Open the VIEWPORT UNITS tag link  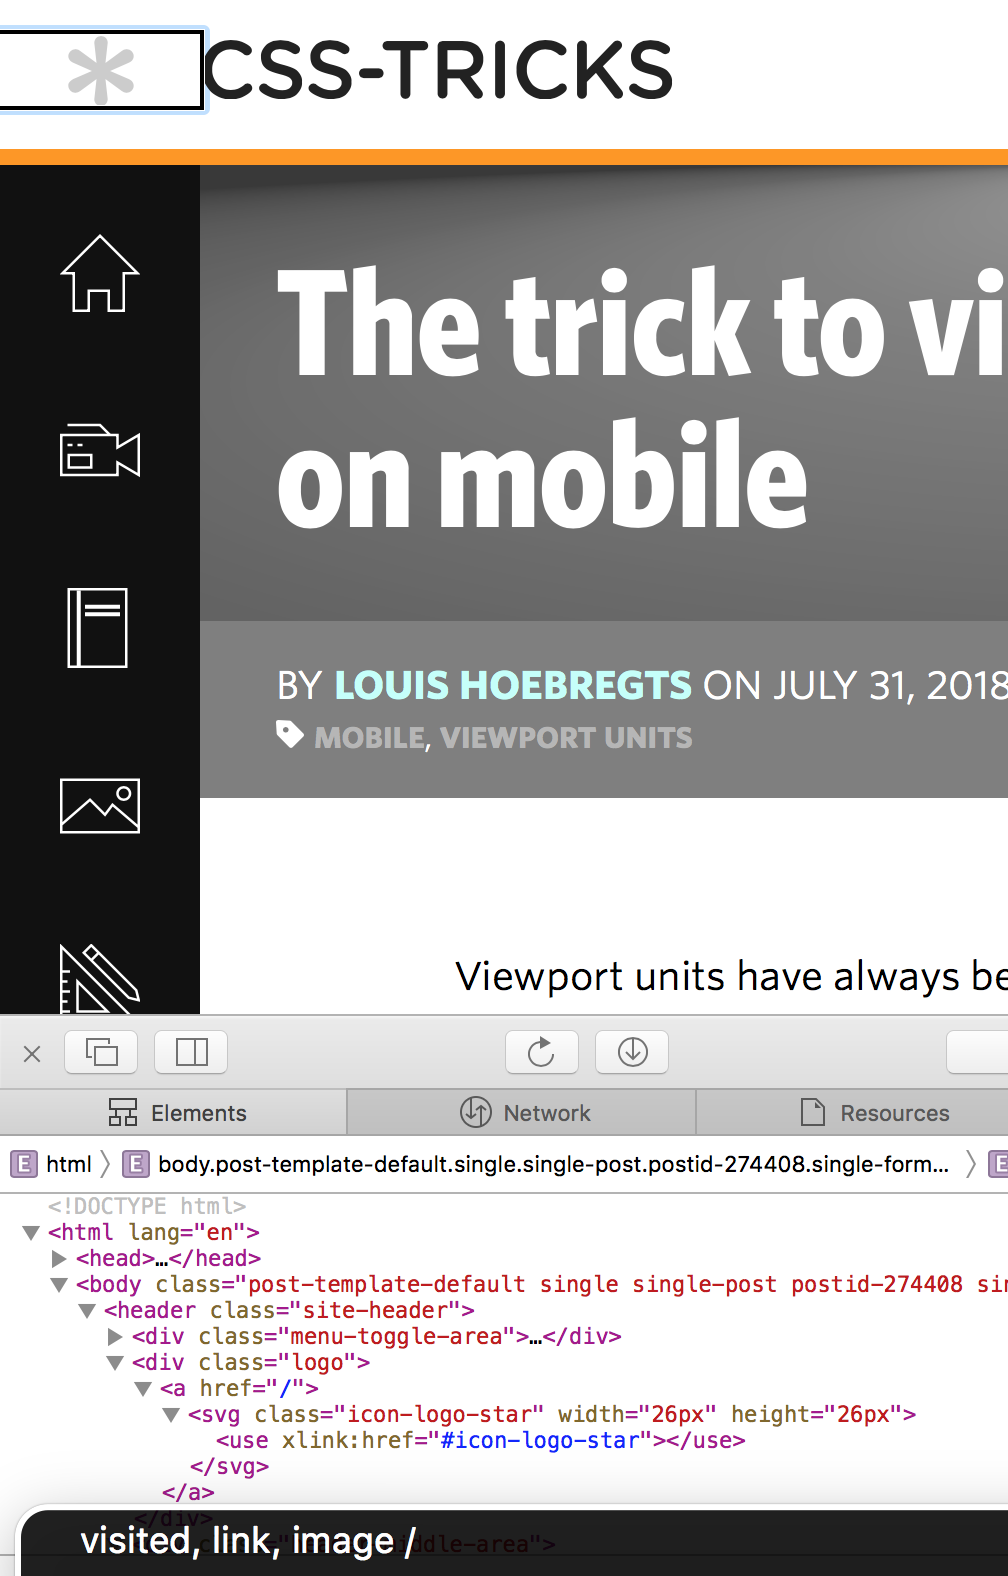point(566,738)
